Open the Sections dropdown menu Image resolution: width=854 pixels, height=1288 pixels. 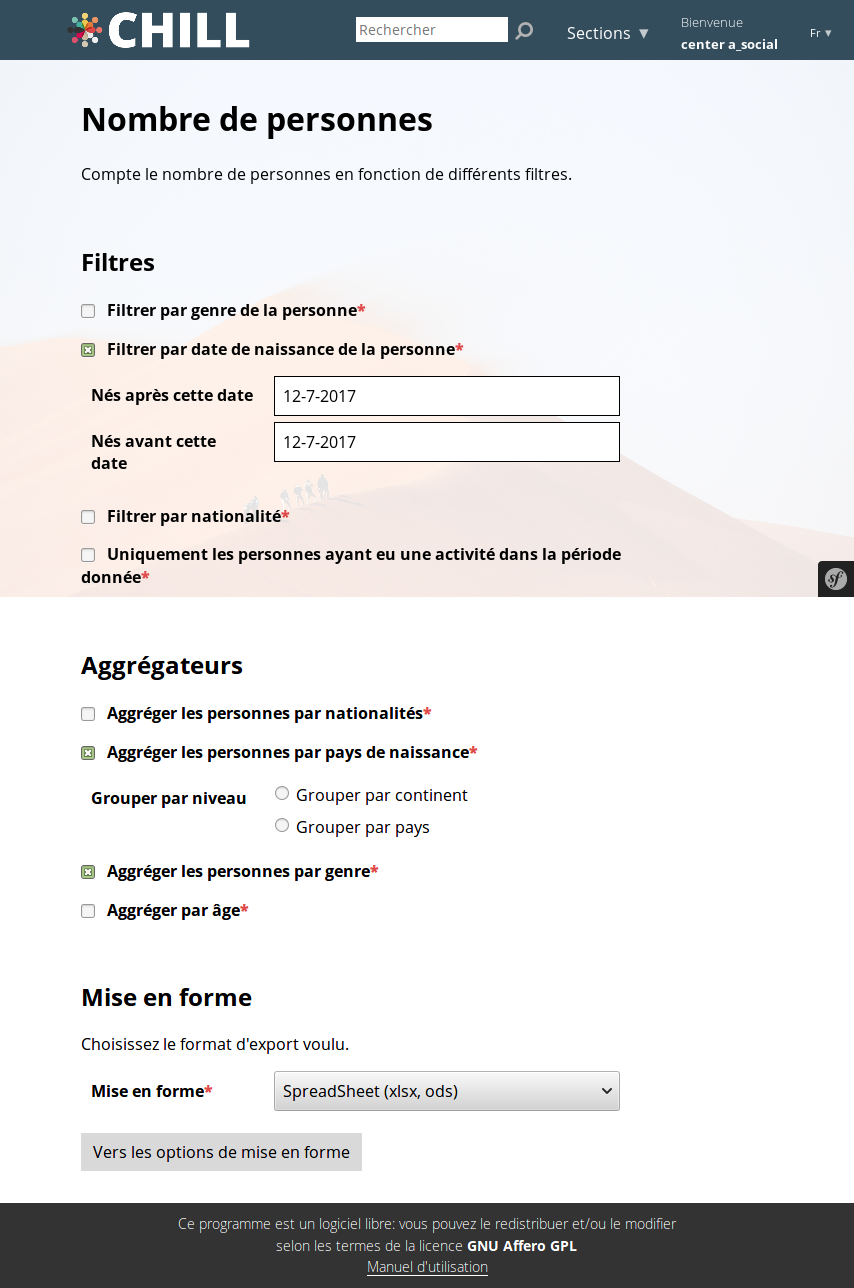(608, 33)
